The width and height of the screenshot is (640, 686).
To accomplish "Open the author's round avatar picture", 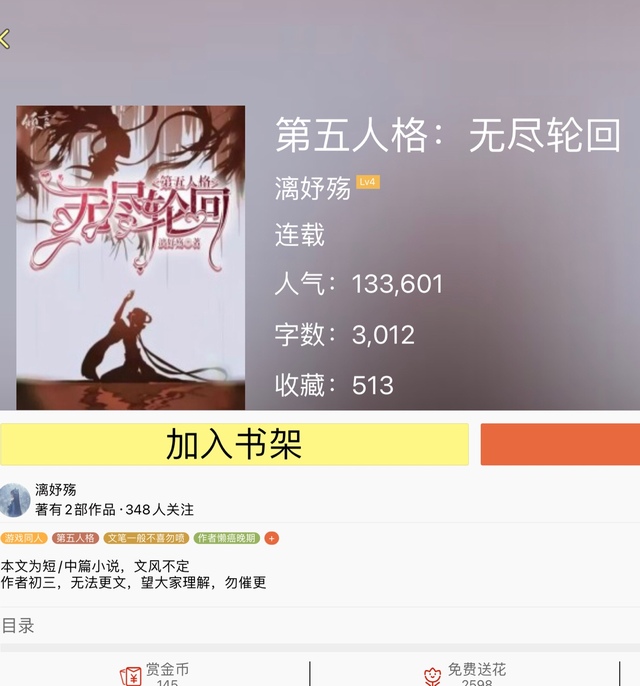I will (14, 500).
